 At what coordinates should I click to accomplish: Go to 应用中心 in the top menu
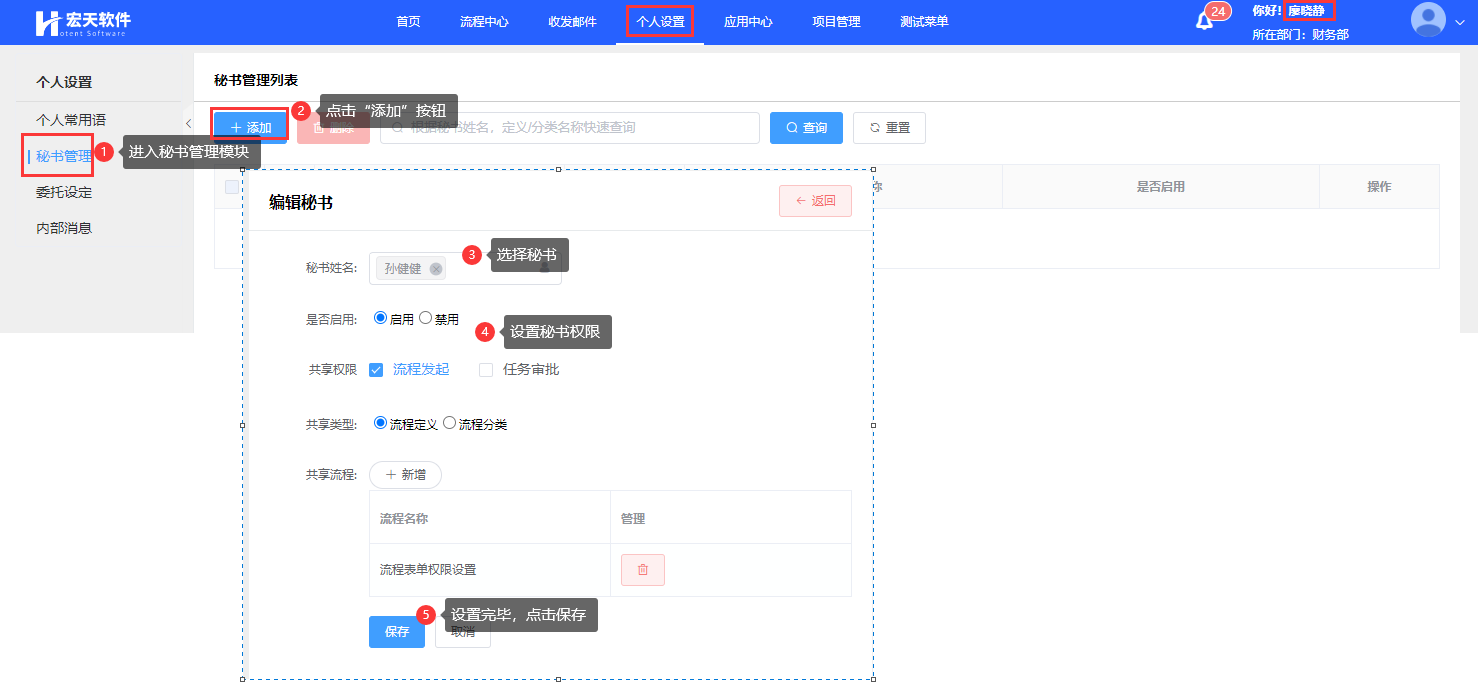747,22
